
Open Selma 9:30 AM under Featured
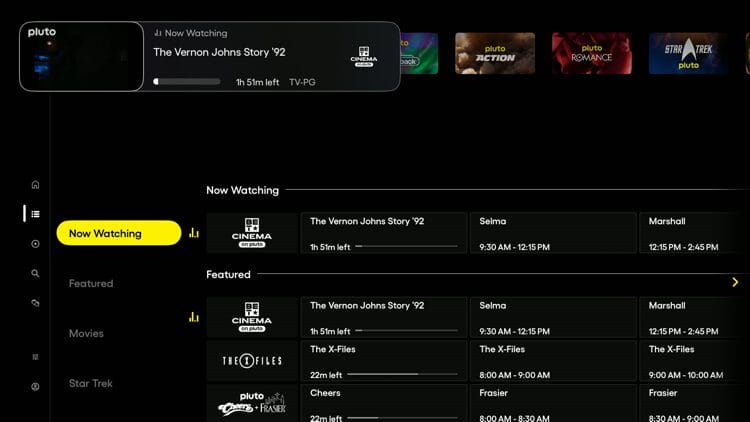(x=553, y=317)
